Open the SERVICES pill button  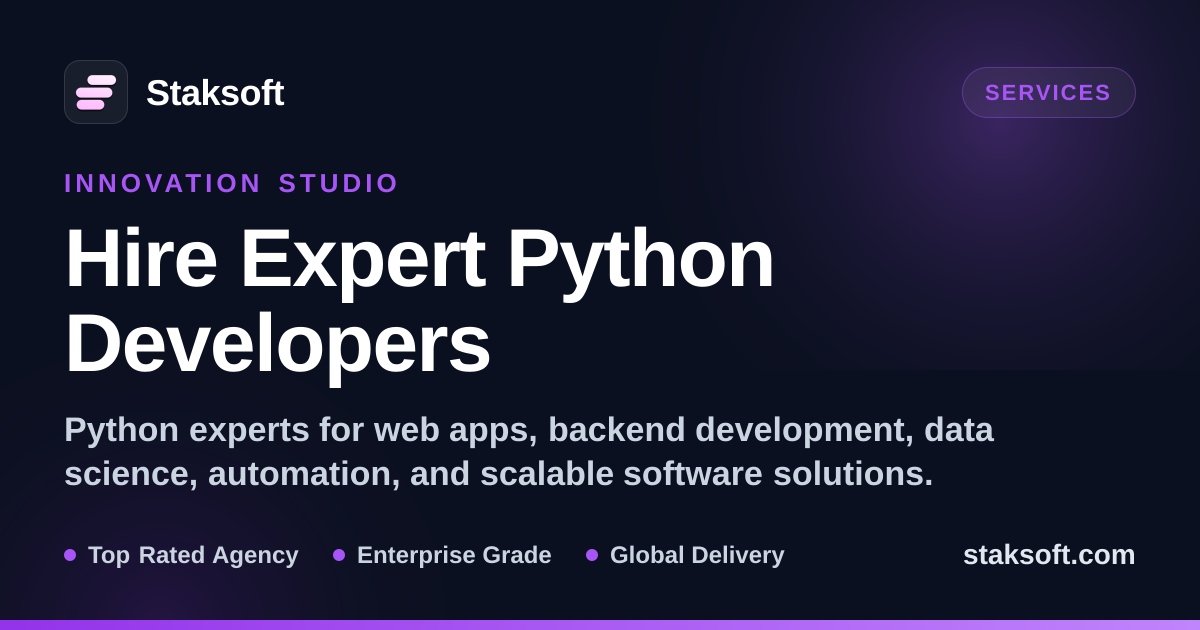(1048, 92)
